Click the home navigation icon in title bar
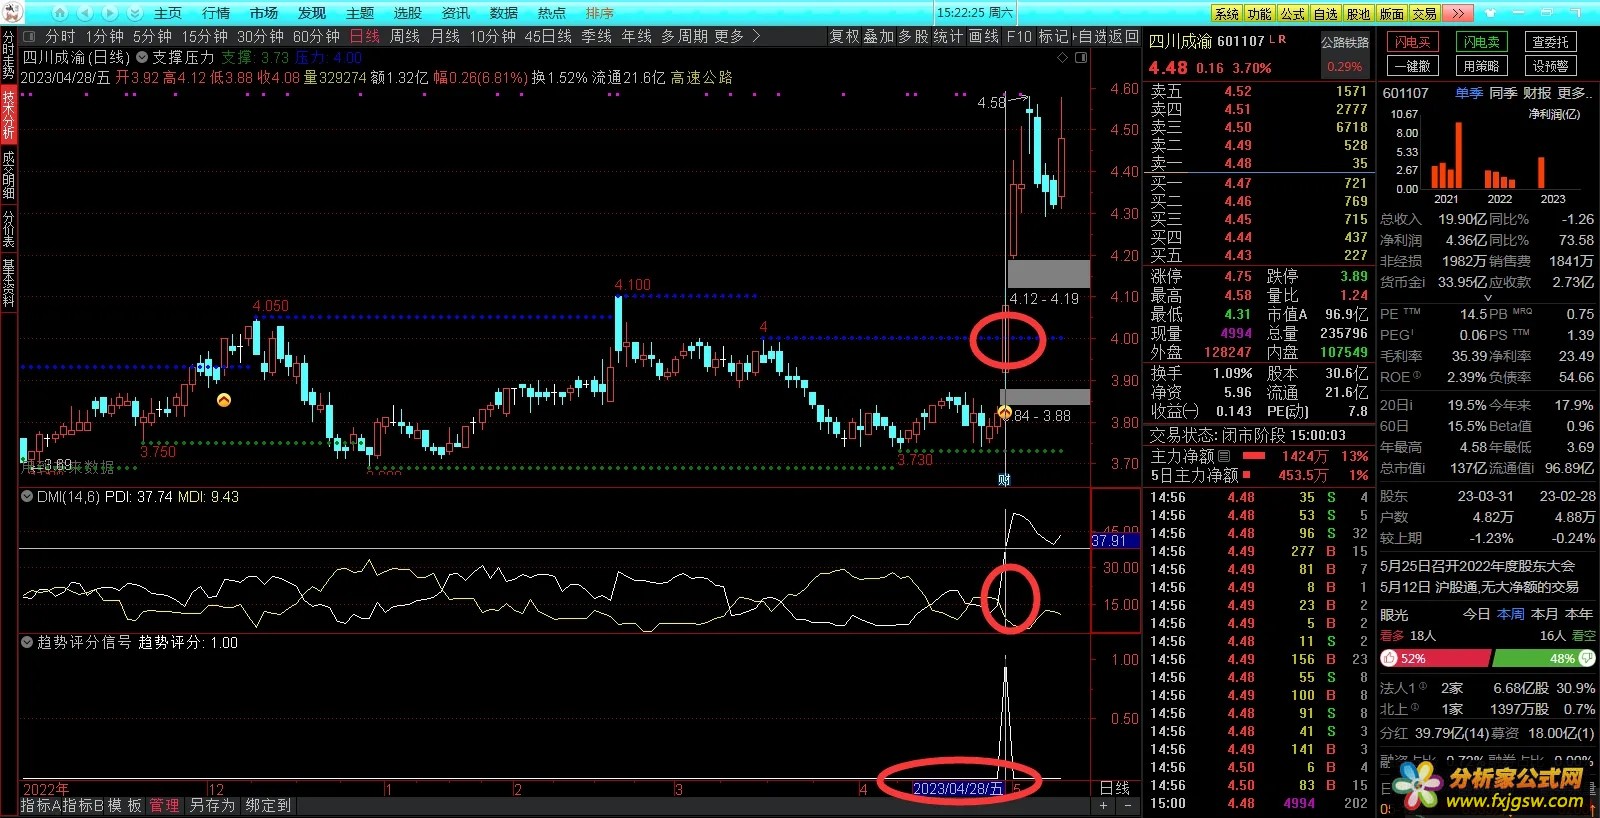Image resolution: width=1600 pixels, height=818 pixels. (59, 13)
